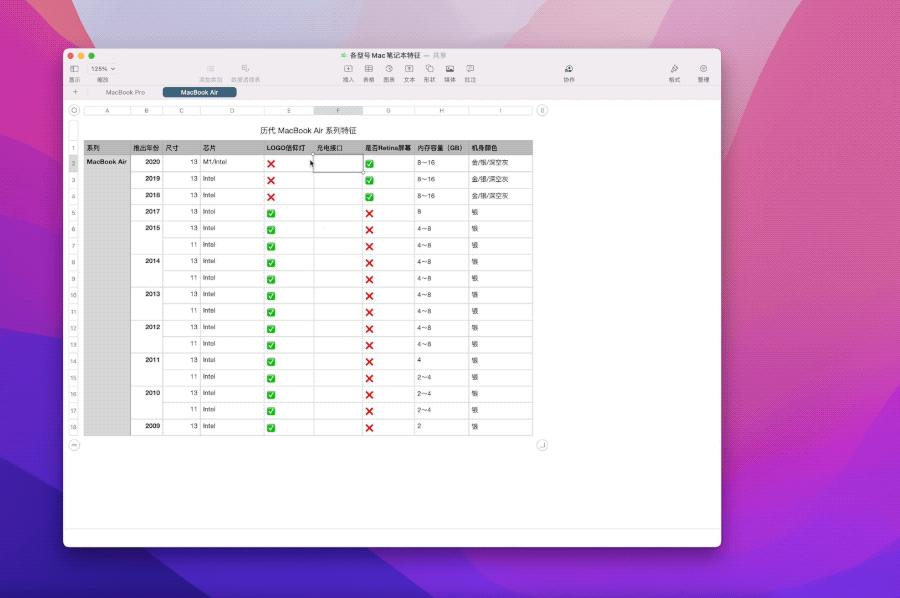Image resolution: width=900 pixels, height=598 pixels.
Task: Select row header 5
Action: pos(73,213)
